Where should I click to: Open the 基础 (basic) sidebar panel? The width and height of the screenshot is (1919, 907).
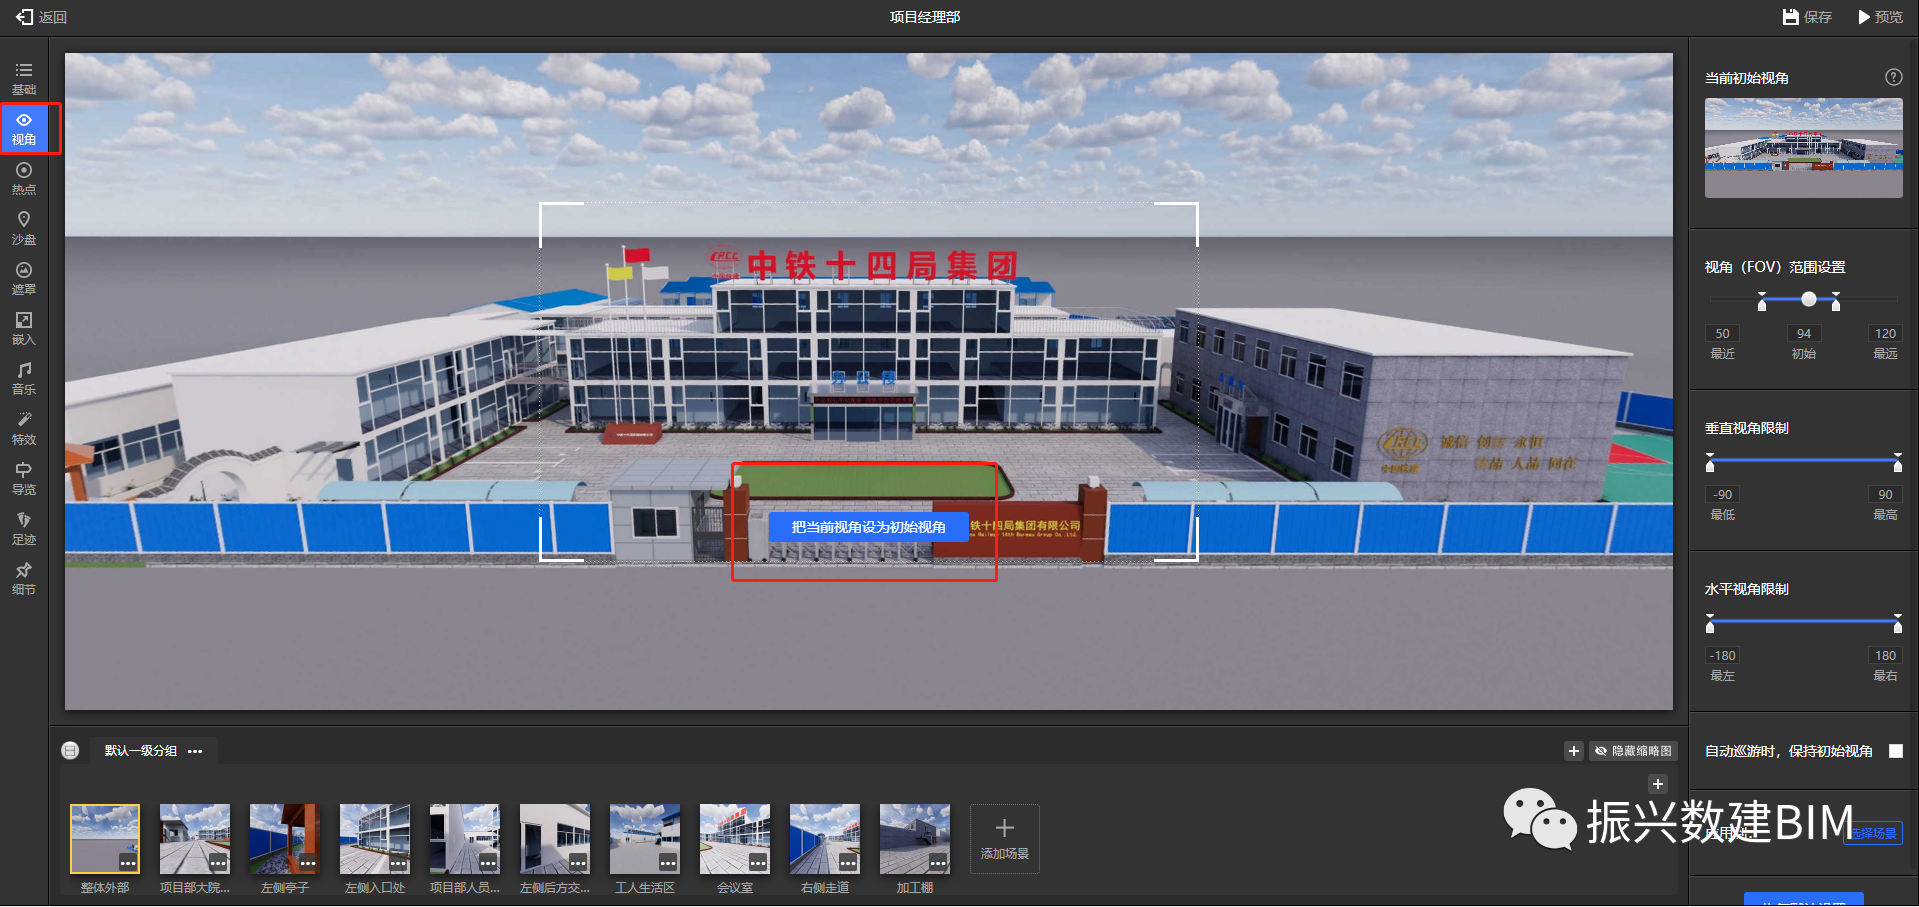[x=24, y=78]
